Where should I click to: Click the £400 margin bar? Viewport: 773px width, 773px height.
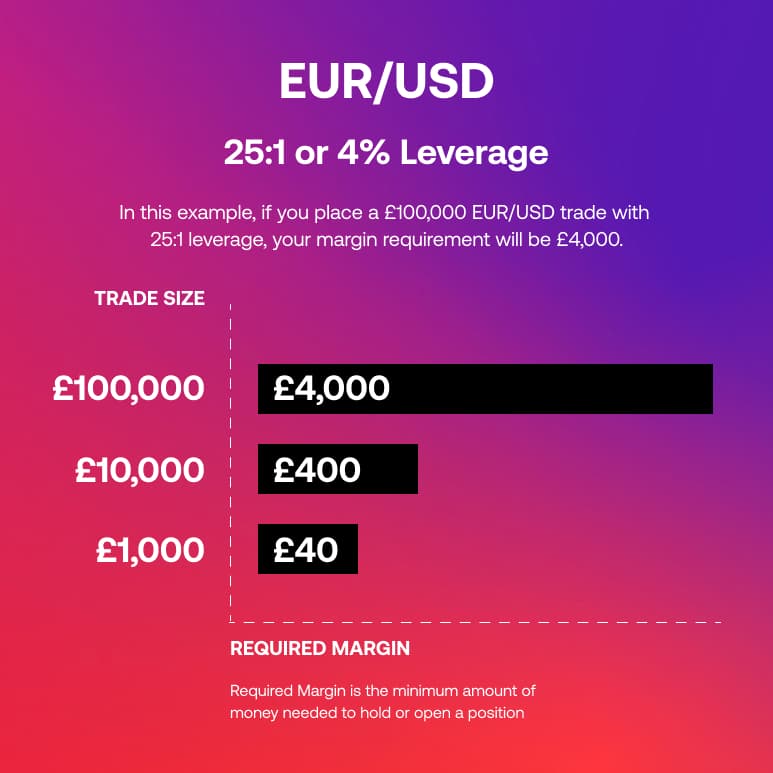337,469
